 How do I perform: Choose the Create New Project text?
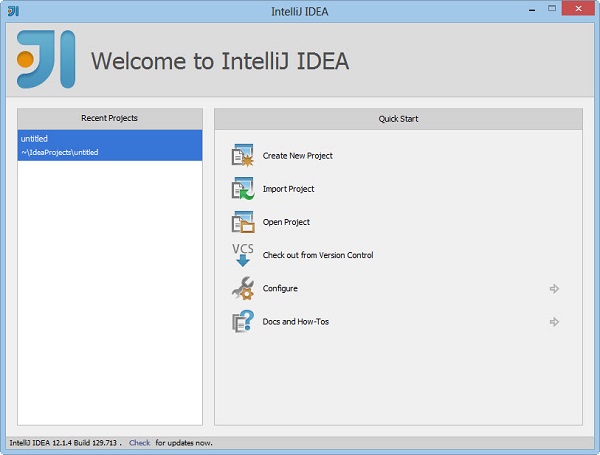pyautogui.click(x=297, y=156)
